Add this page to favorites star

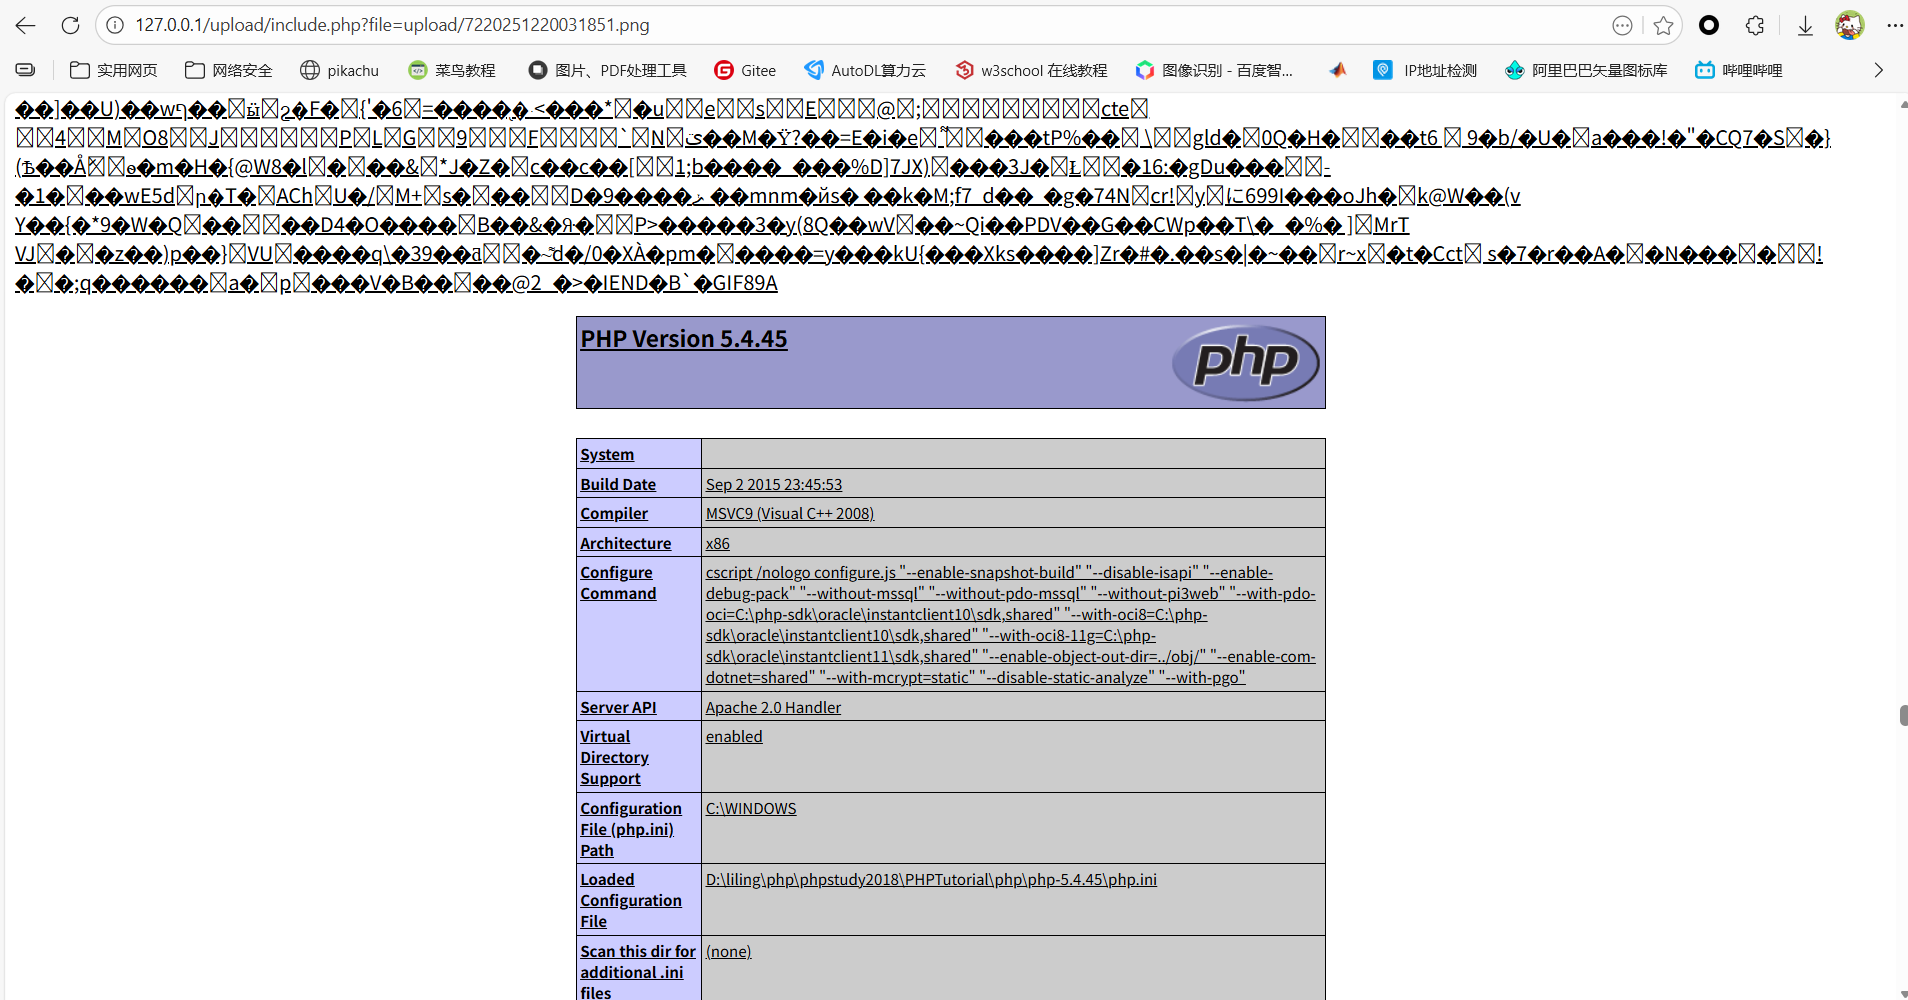click(x=1663, y=26)
